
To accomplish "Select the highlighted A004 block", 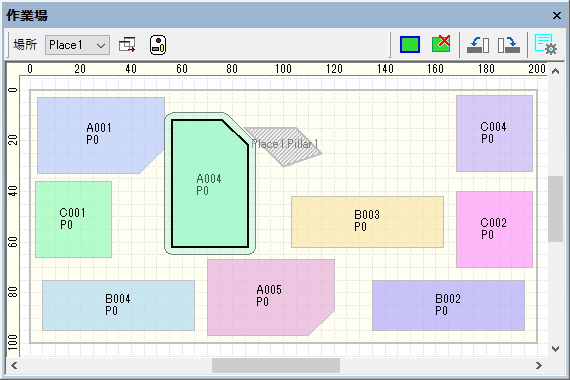I will point(210,184).
